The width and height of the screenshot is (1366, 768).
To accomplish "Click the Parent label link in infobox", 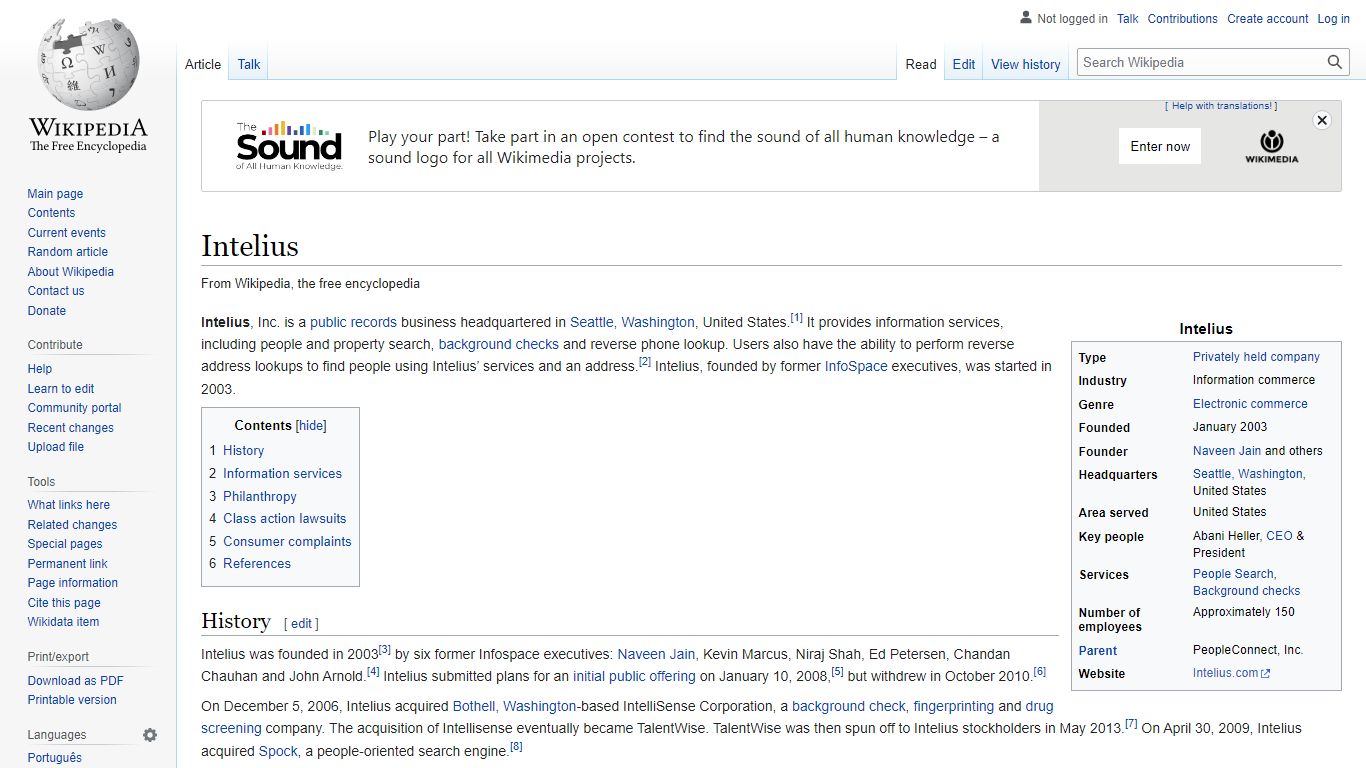I will click(x=1097, y=651).
